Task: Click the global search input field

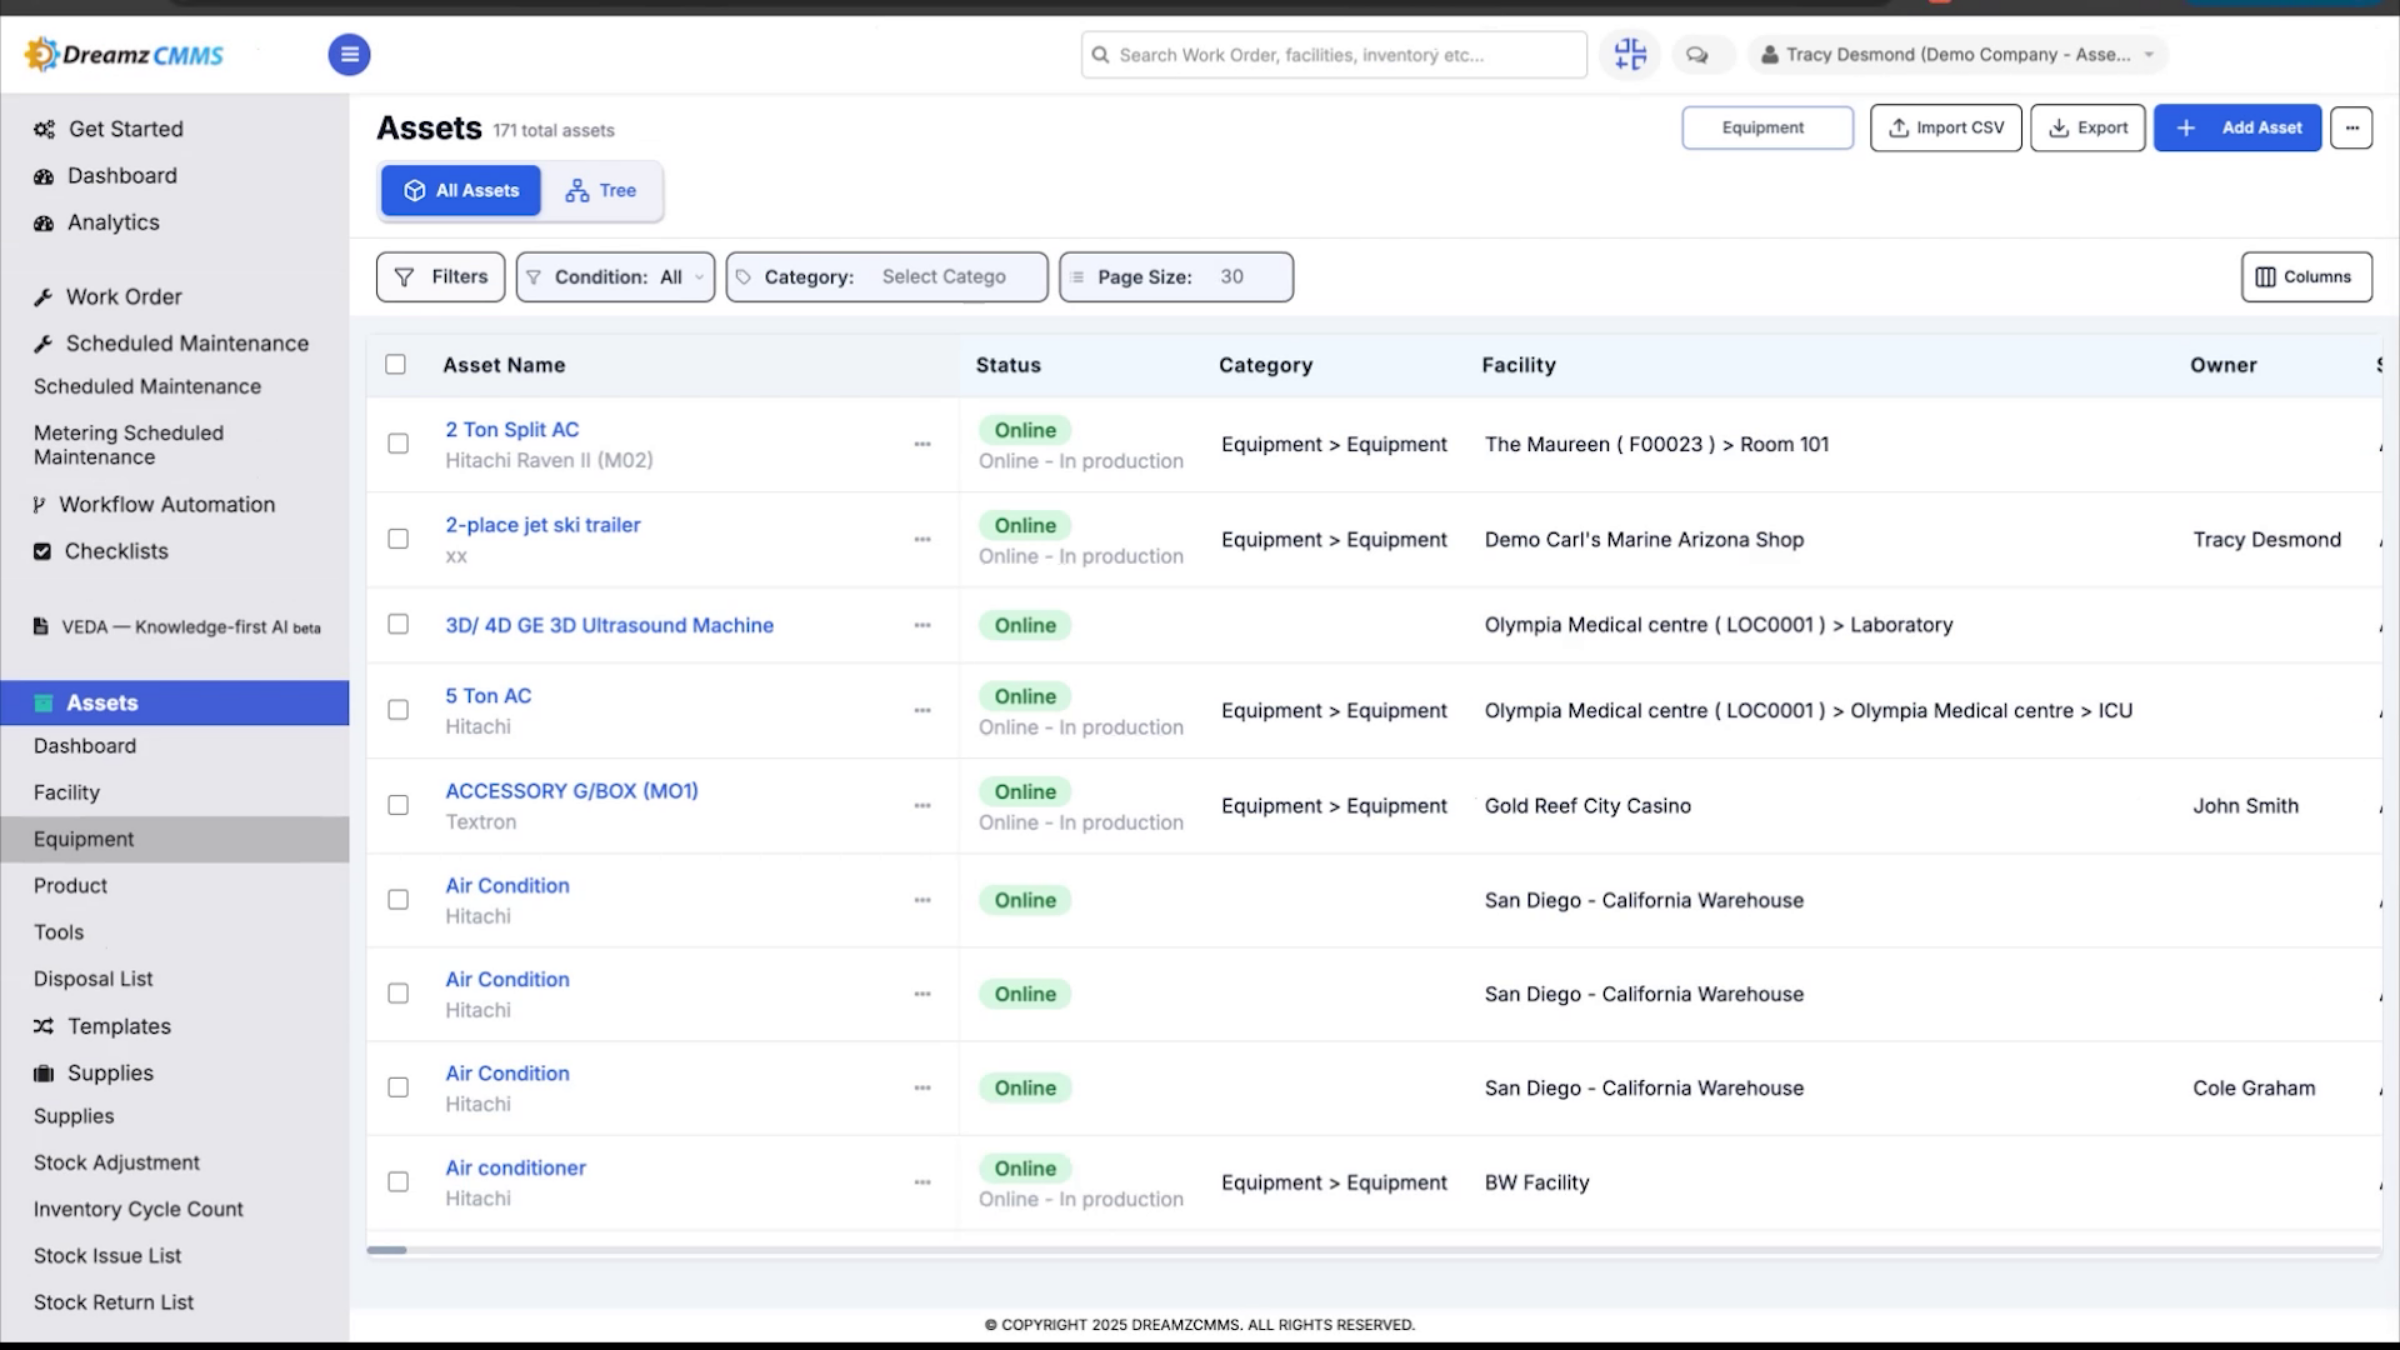Action: 1334,55
